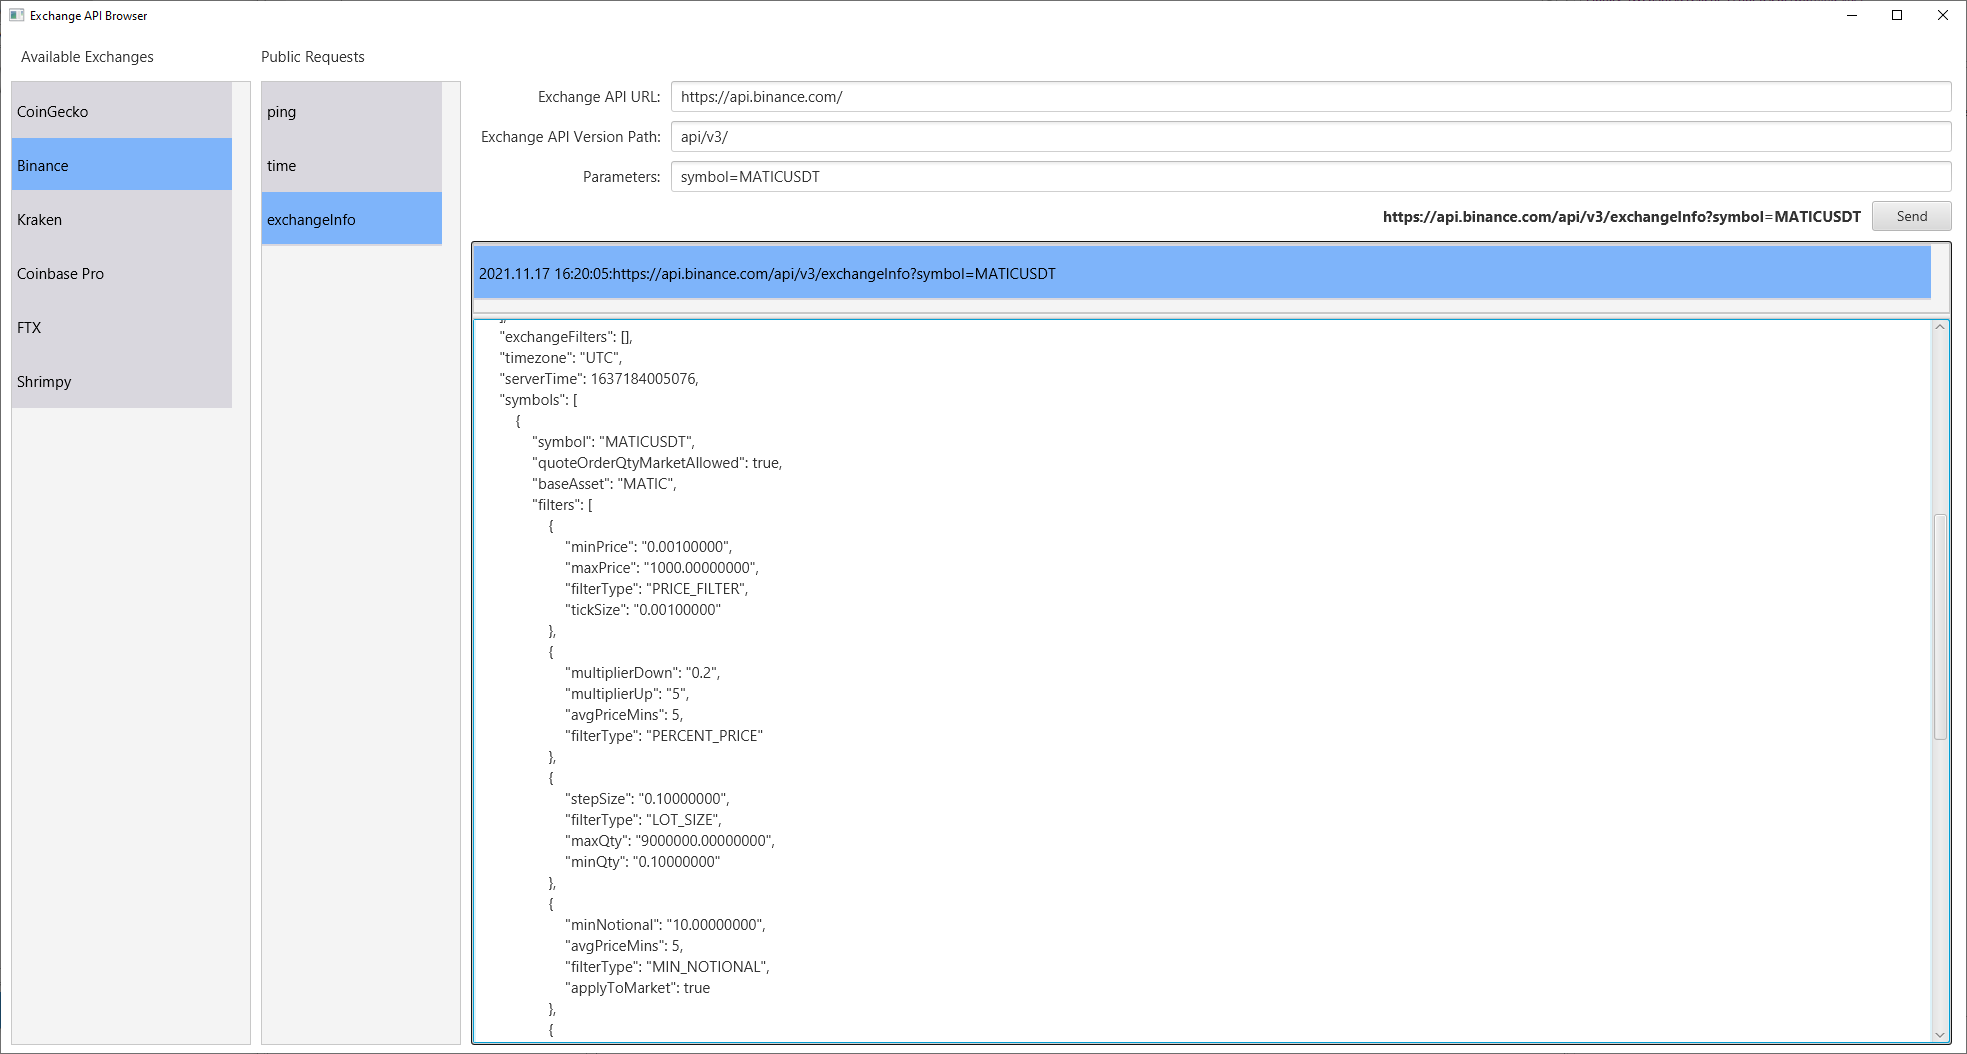This screenshot has height=1054, width=1967.
Task: Click the "tickSize" value line
Action: [643, 610]
